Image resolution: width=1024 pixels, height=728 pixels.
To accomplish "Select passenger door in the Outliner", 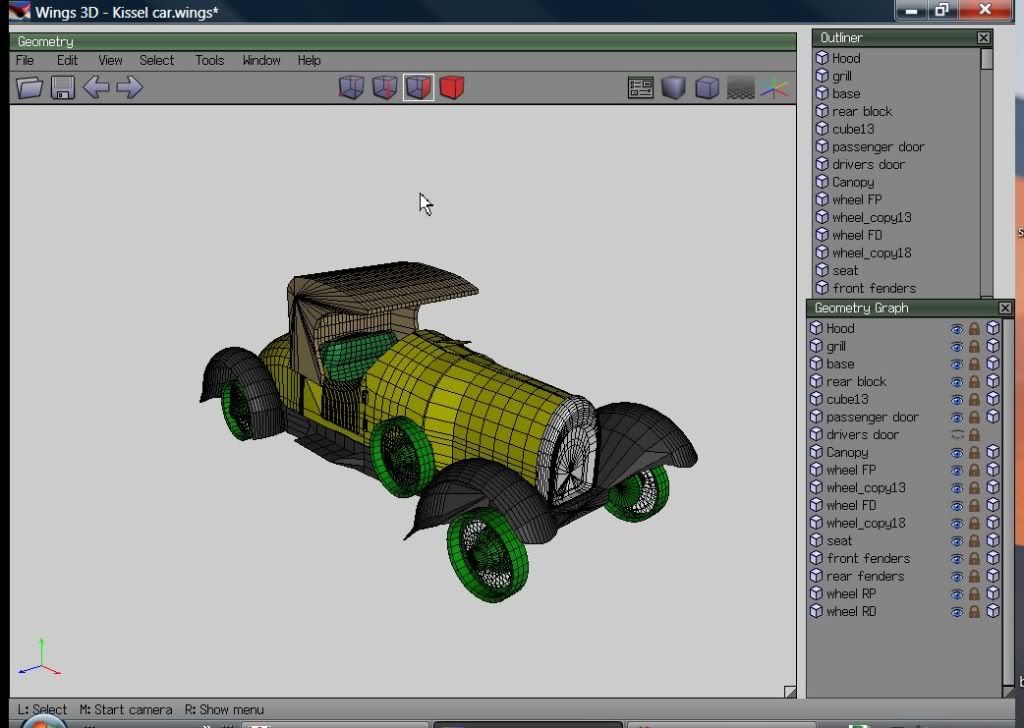I will 877,147.
